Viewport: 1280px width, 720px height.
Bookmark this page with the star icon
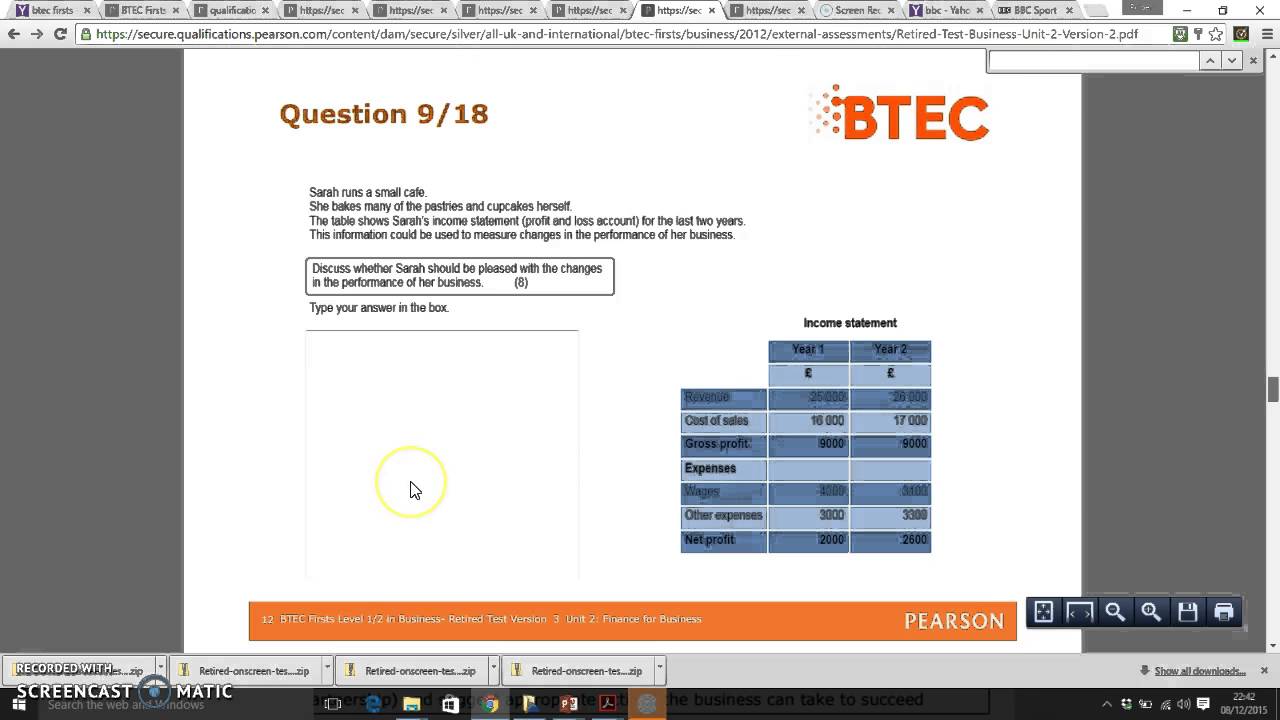[1216, 34]
